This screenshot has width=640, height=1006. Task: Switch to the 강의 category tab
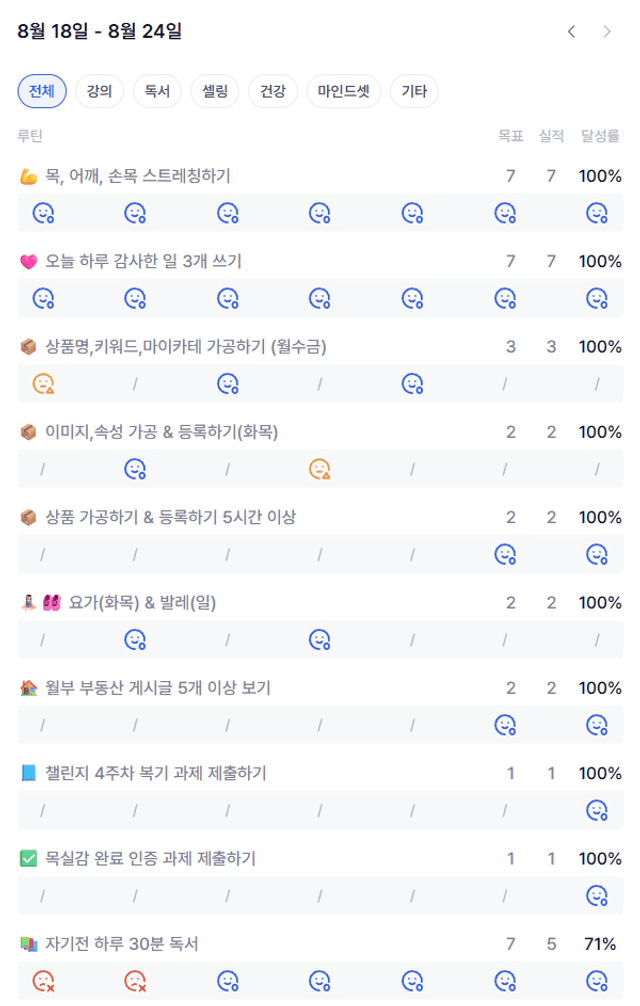pos(99,91)
